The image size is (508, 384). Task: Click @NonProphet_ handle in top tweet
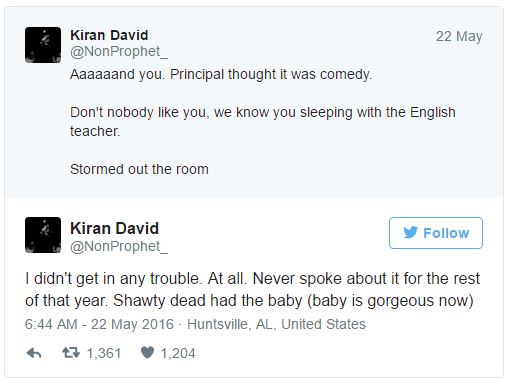click(x=119, y=52)
